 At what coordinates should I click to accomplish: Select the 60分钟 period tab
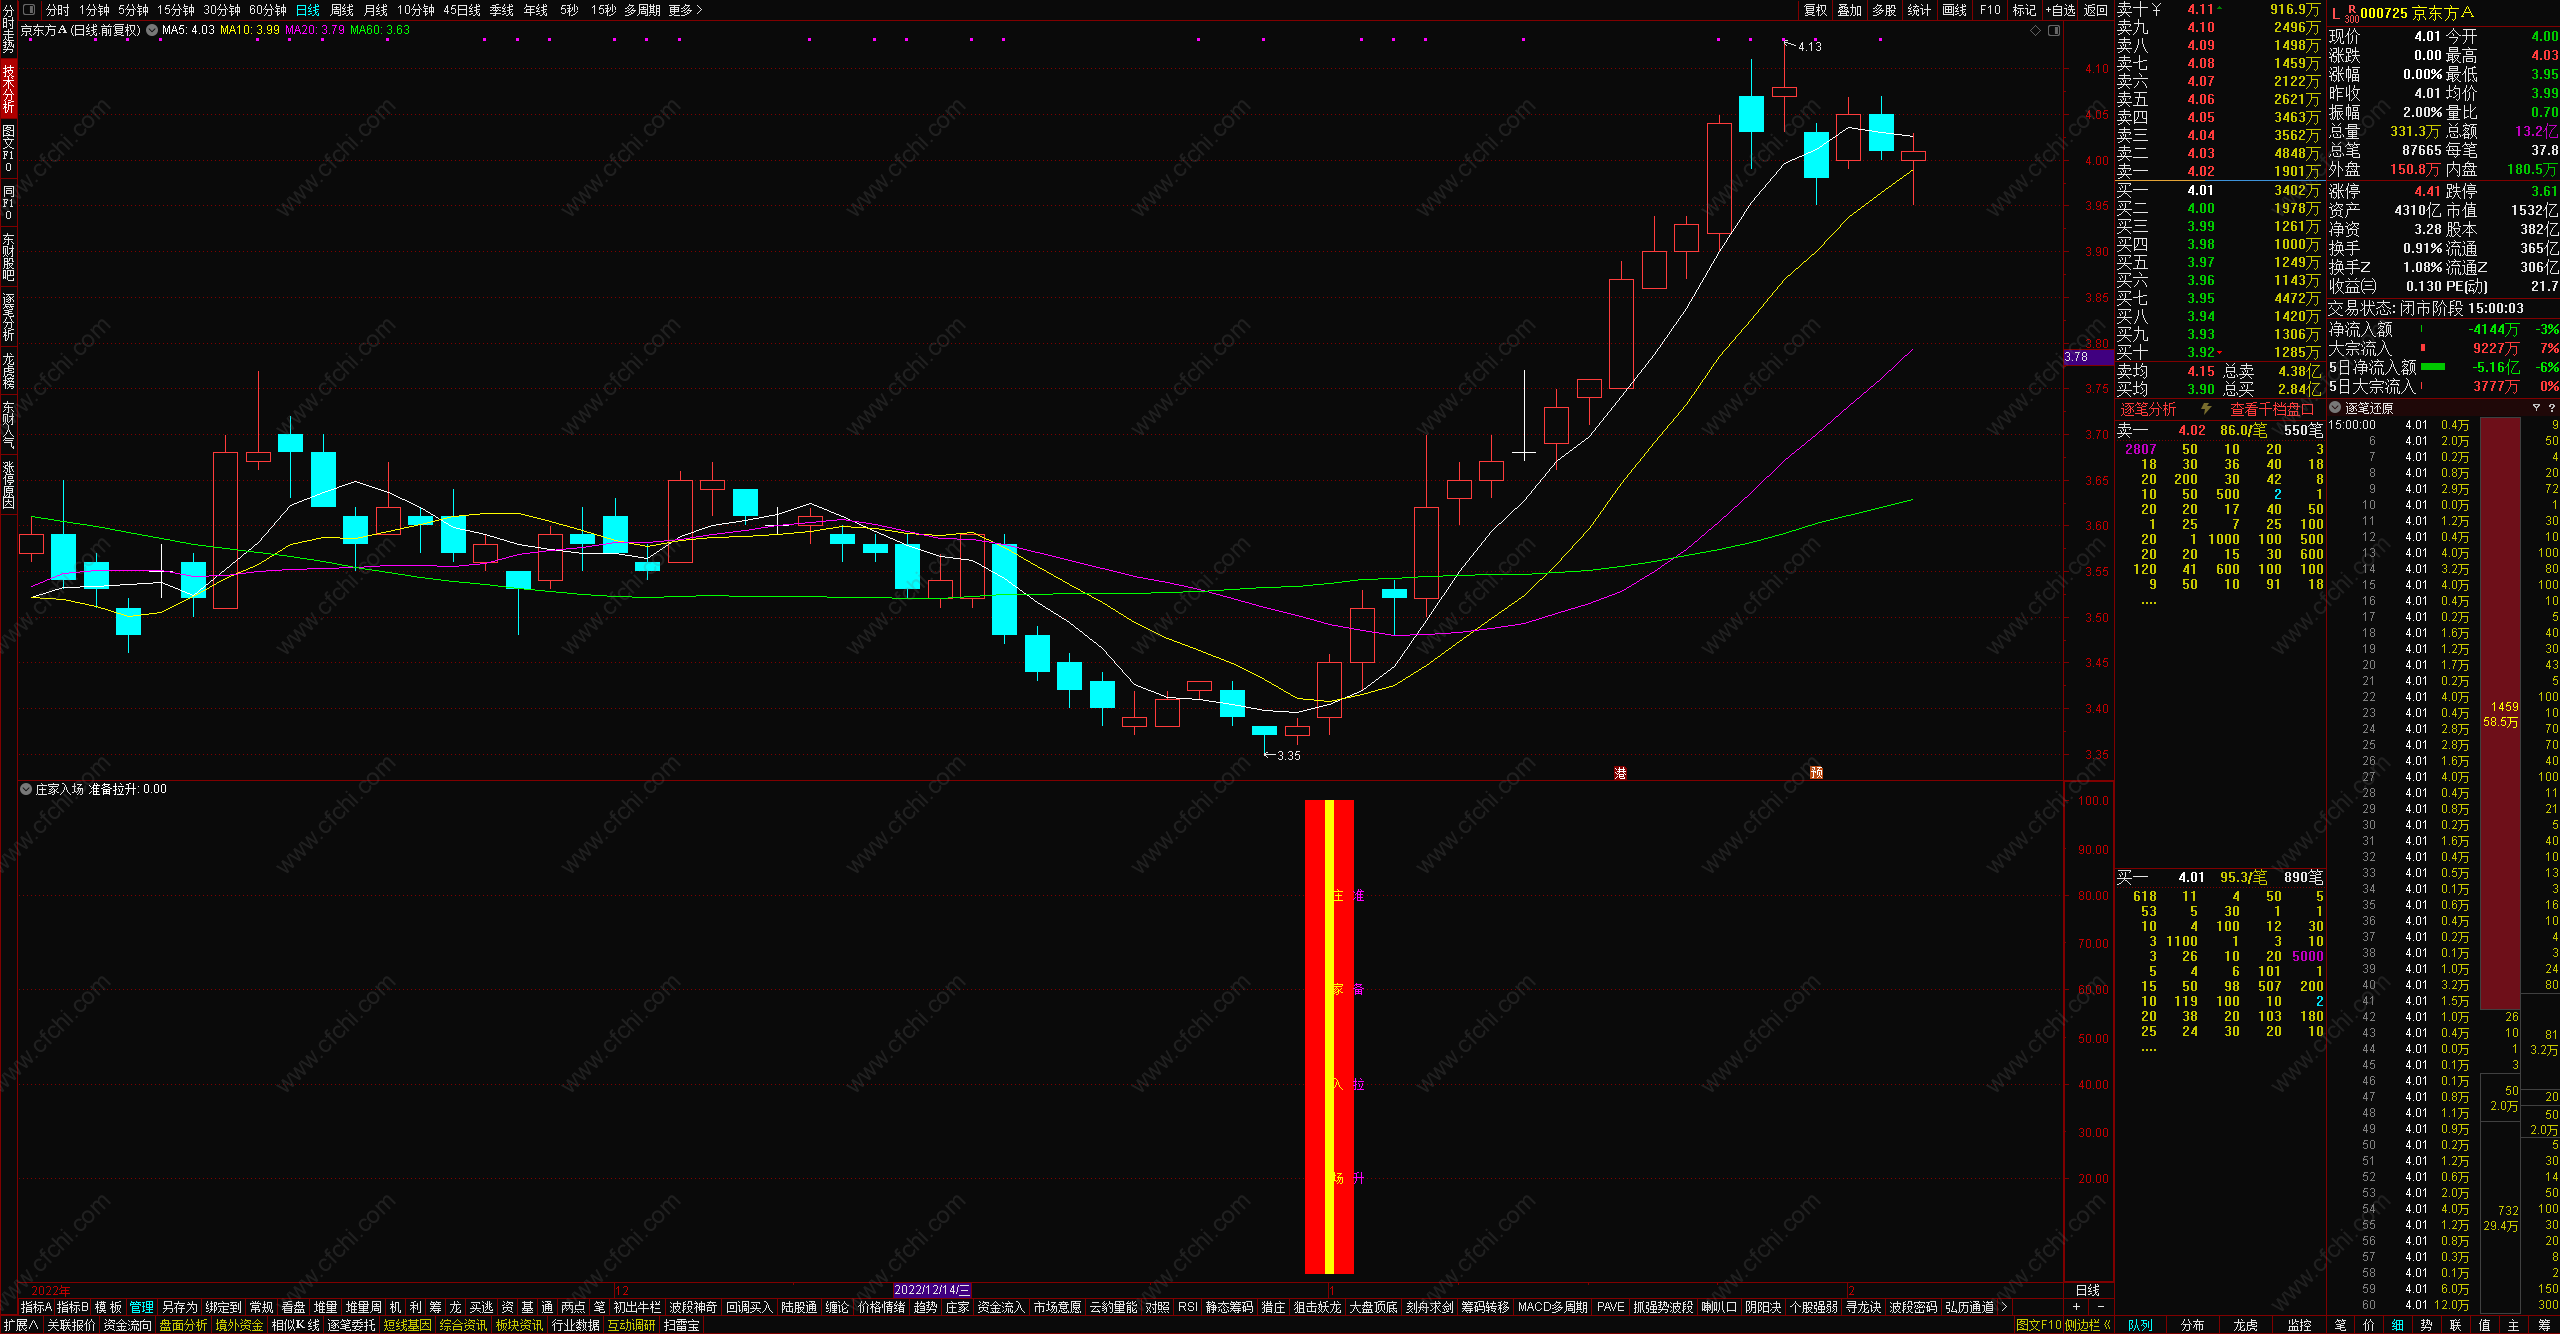pyautogui.click(x=267, y=10)
